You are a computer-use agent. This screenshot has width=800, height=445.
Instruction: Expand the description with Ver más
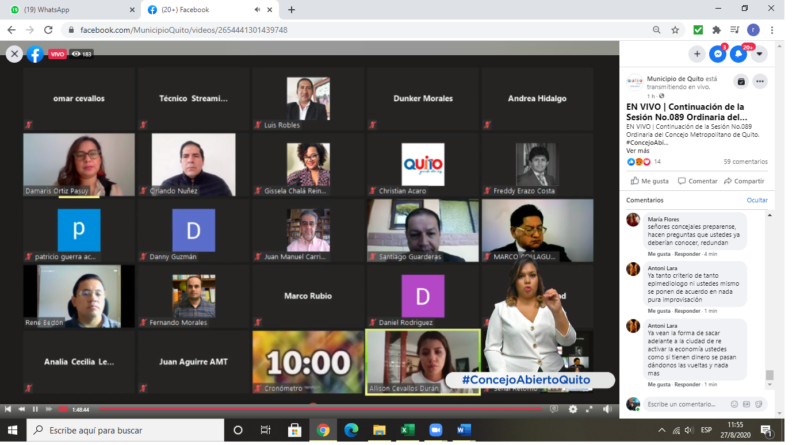(x=638, y=151)
